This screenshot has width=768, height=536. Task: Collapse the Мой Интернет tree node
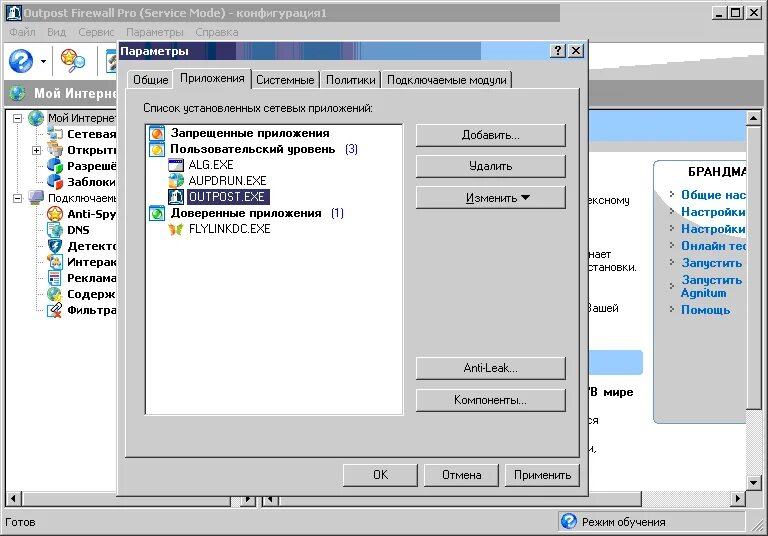point(18,118)
